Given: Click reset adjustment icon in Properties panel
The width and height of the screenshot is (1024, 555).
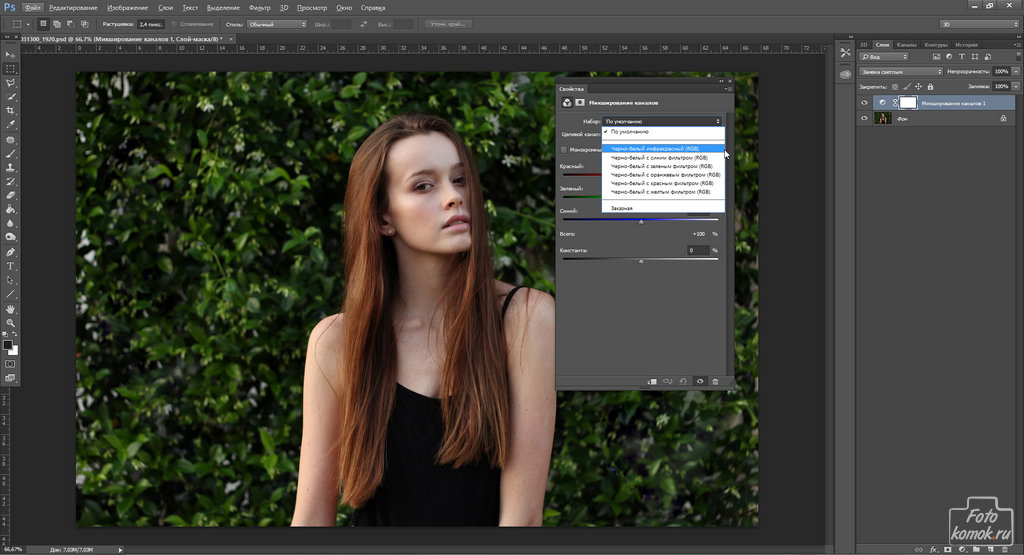Looking at the screenshot, I should (683, 381).
